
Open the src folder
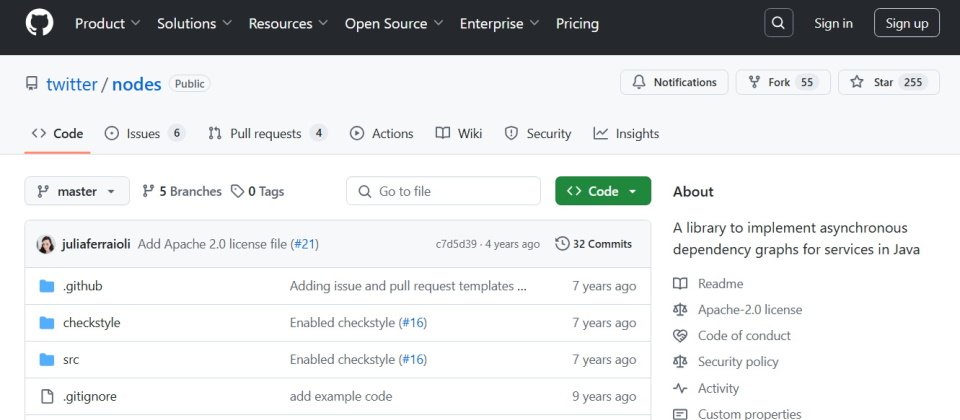point(71,359)
